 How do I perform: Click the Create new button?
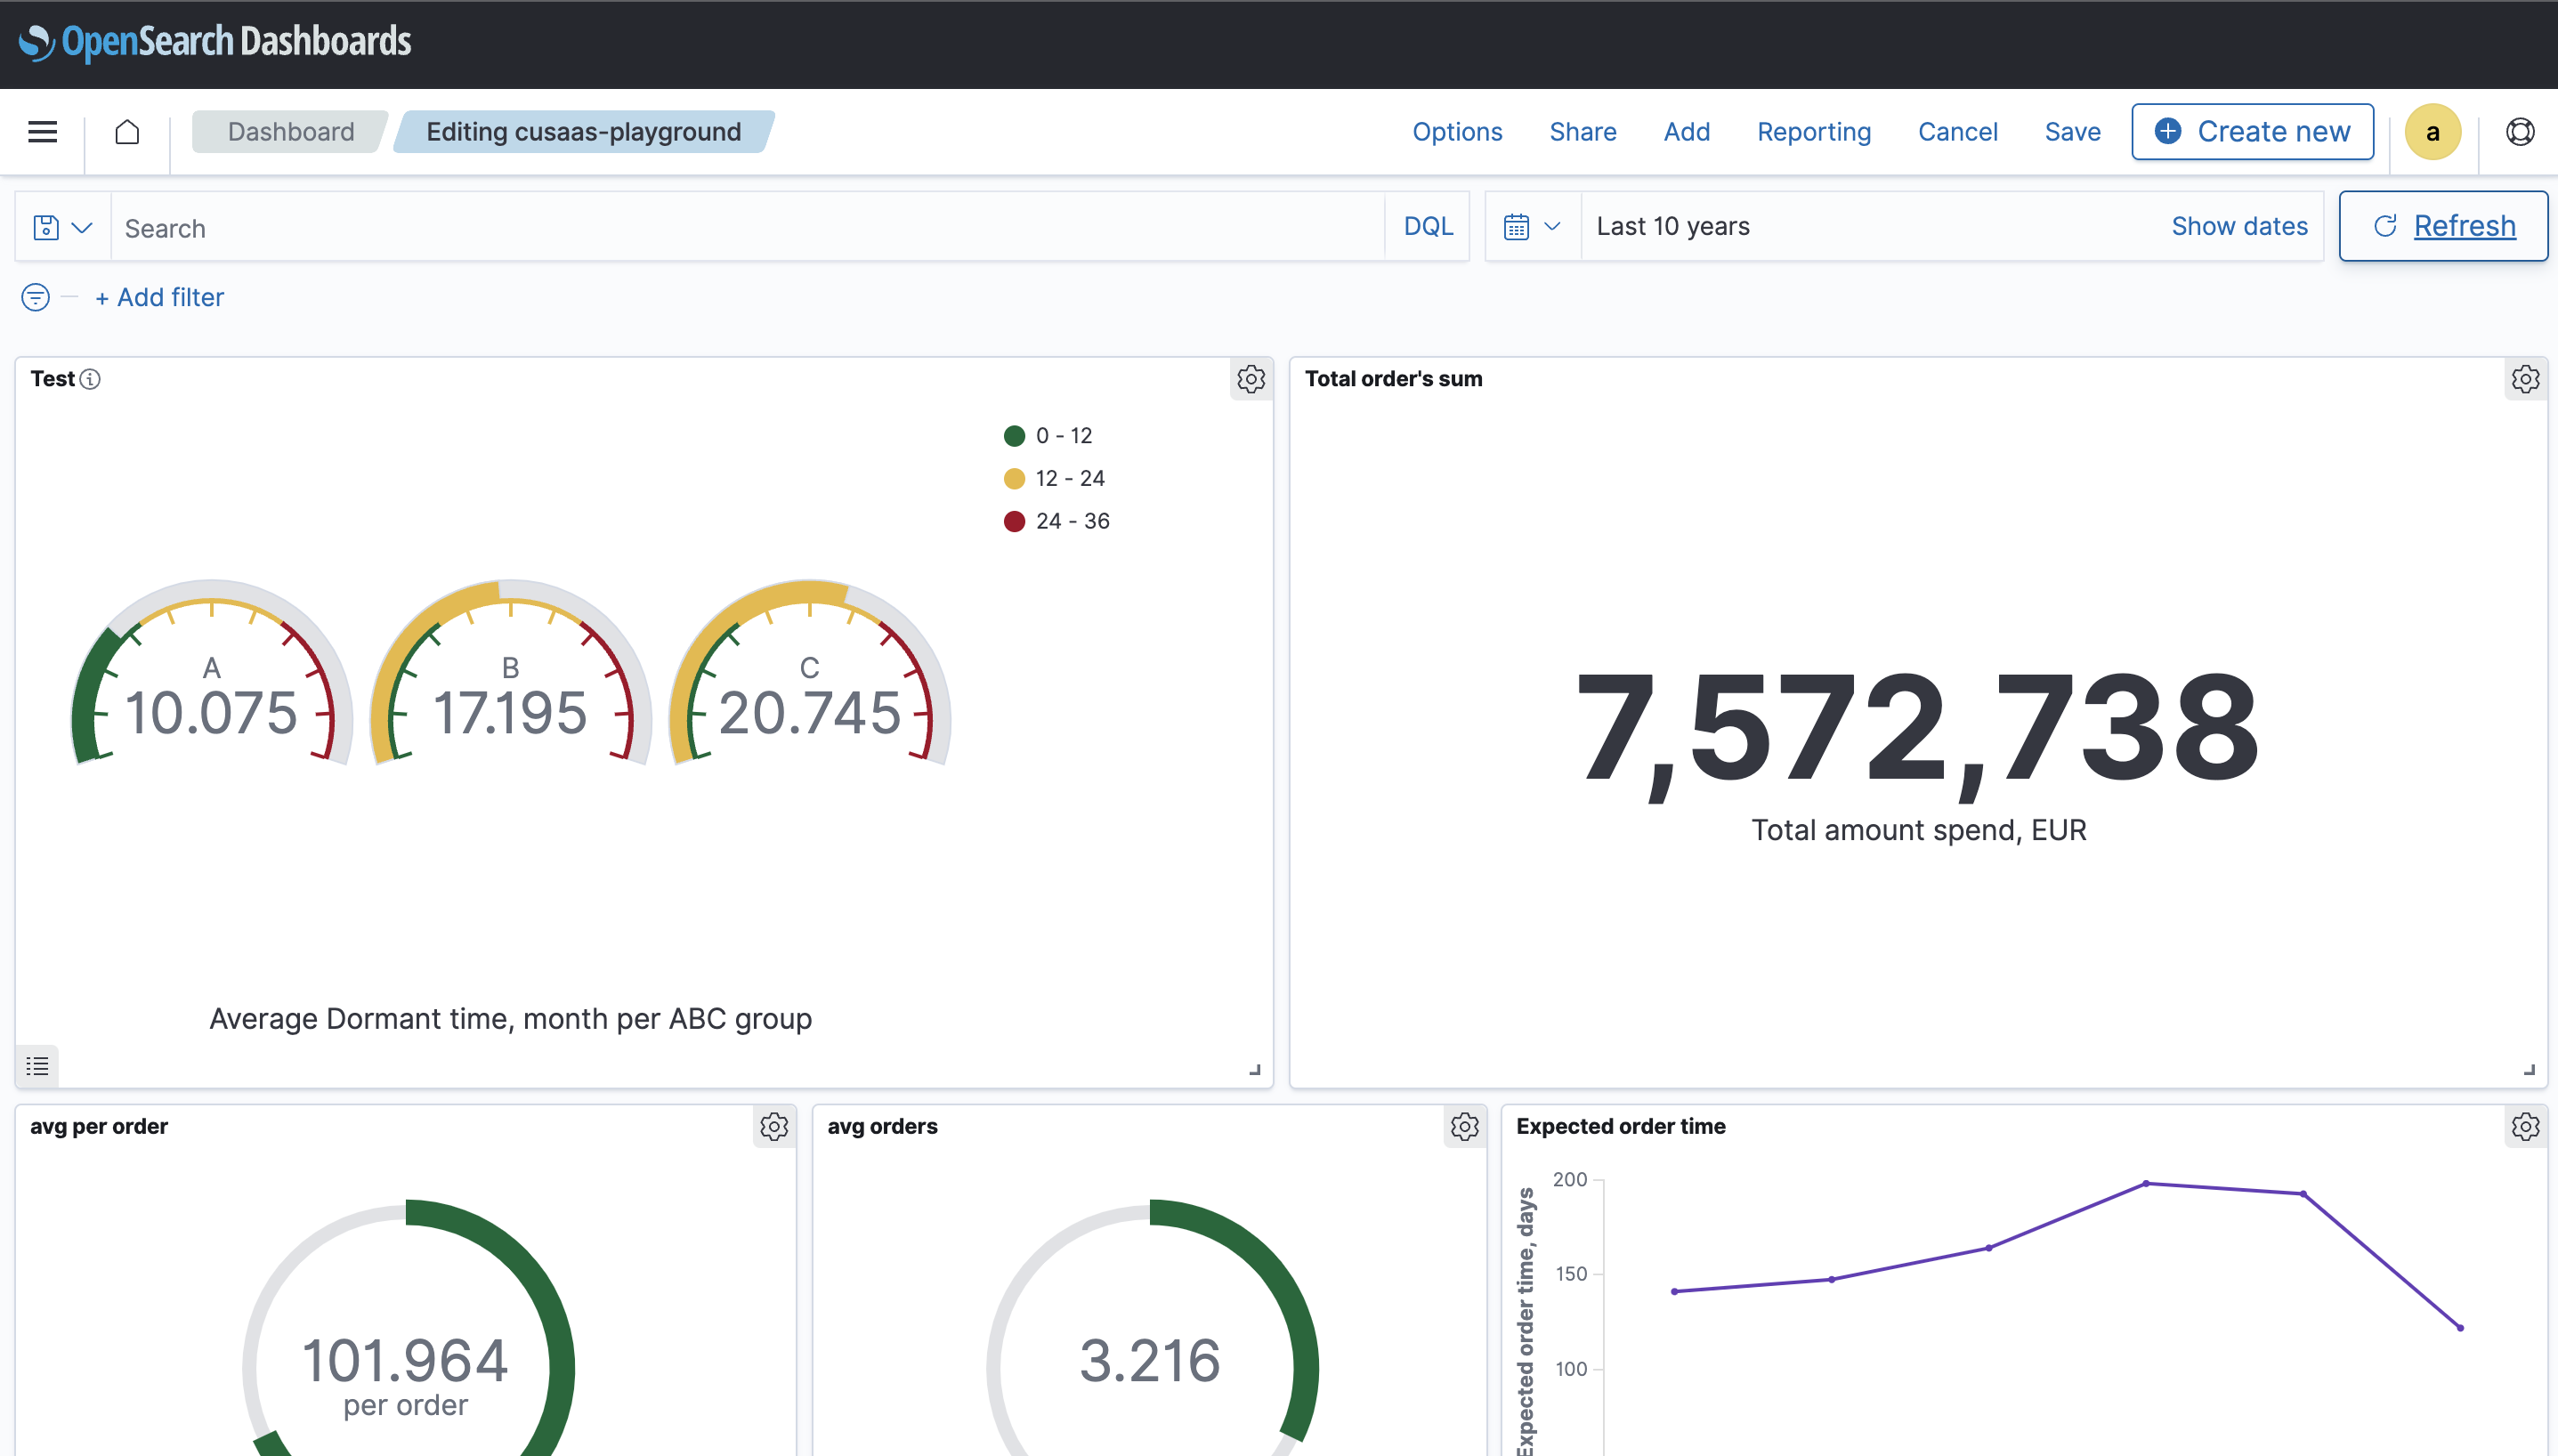point(2252,132)
